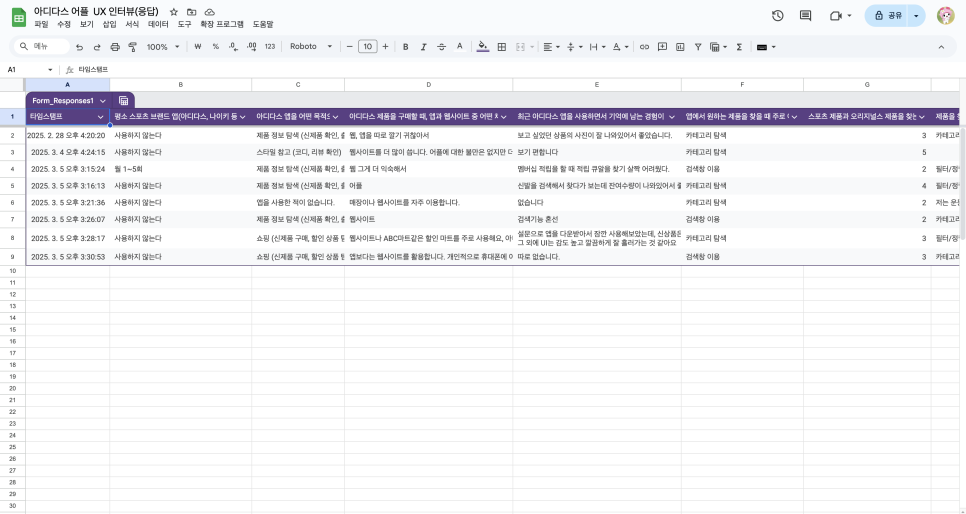The width and height of the screenshot is (966, 514).
Task: Decrease decimal places
Action: coord(233,47)
